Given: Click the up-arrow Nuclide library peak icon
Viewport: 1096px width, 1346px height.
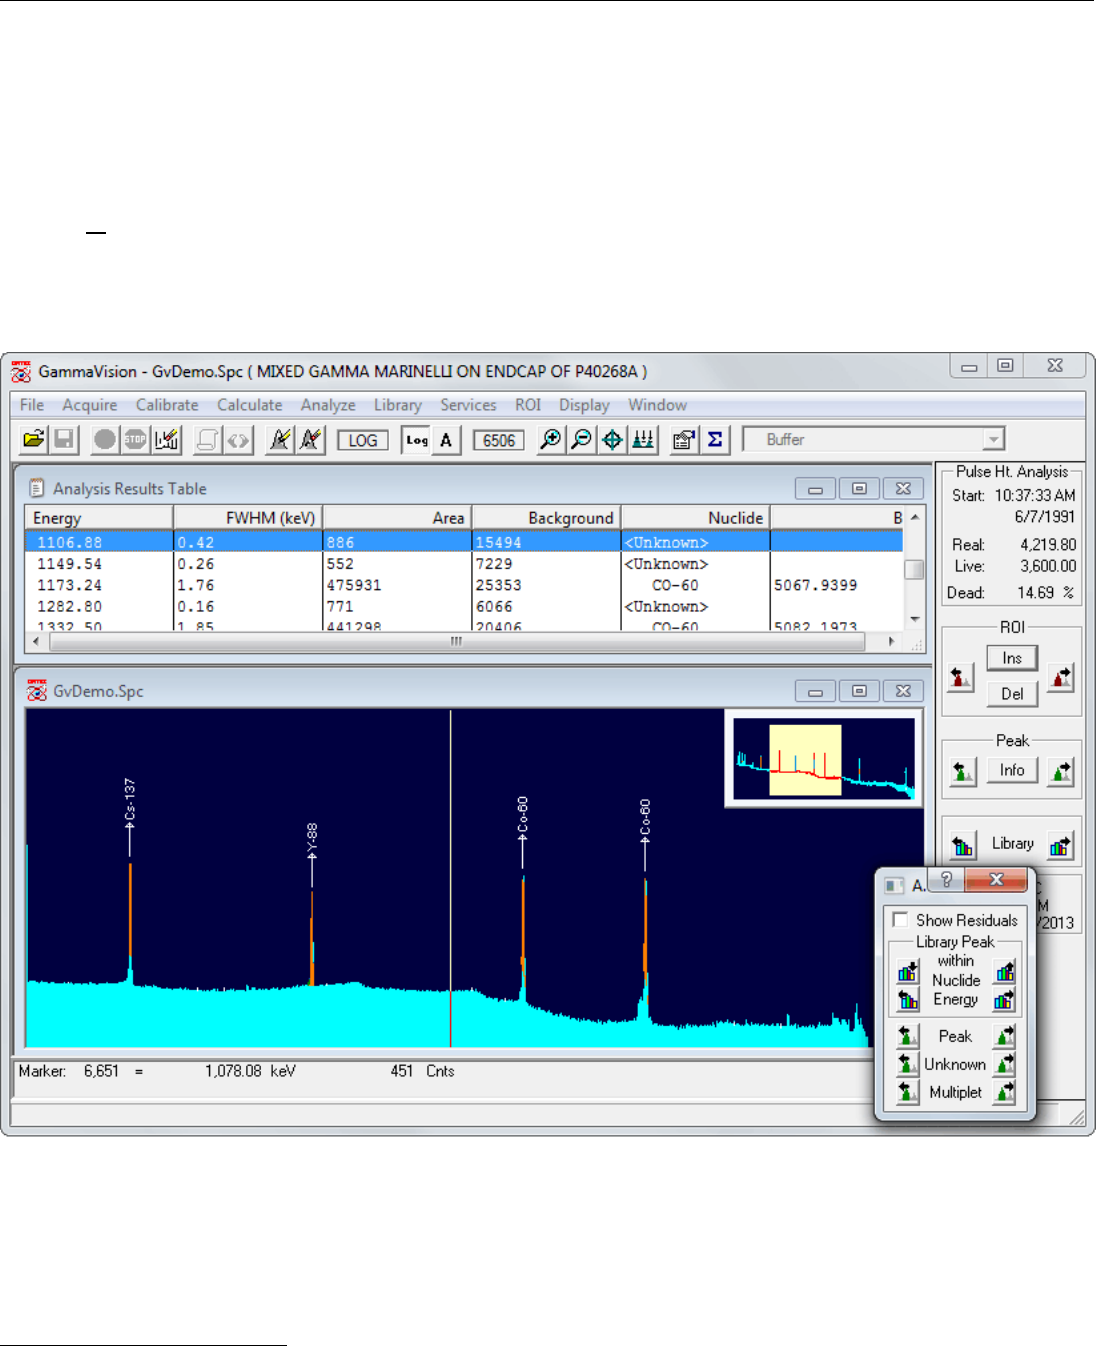Looking at the screenshot, I should 1005,971.
